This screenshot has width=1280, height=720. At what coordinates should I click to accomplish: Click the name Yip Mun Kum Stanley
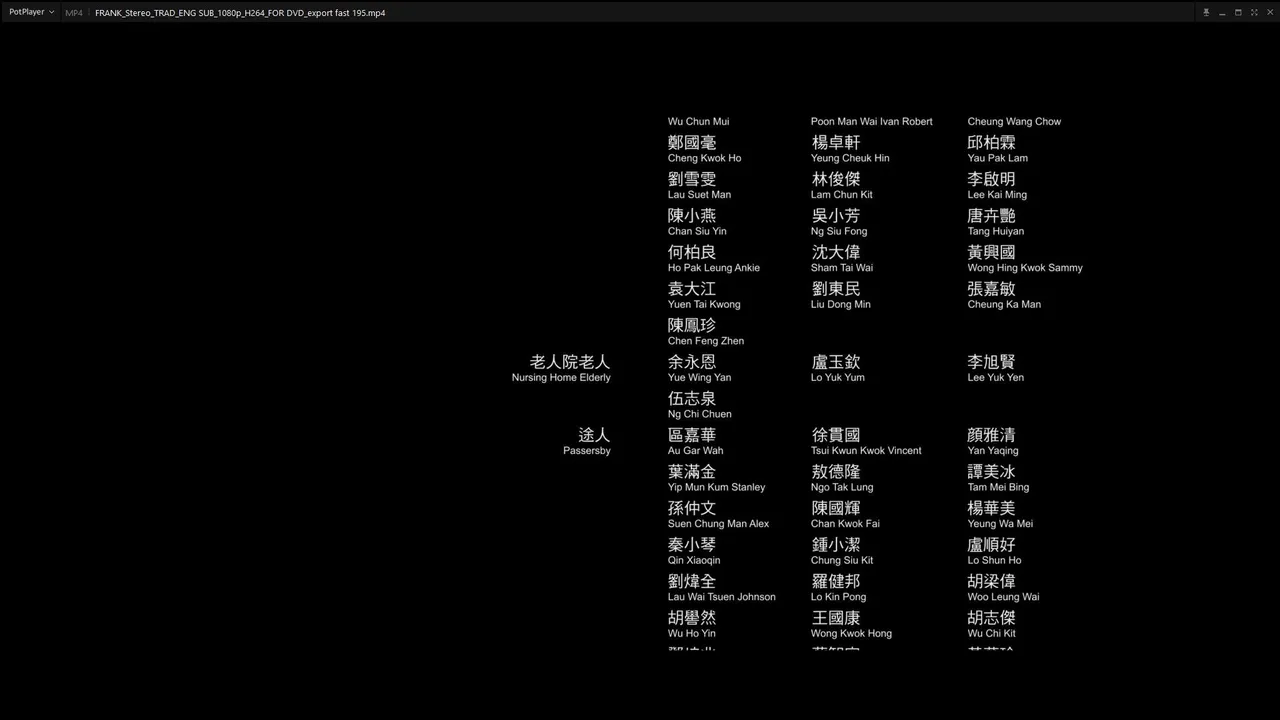pyautogui.click(x=717, y=488)
